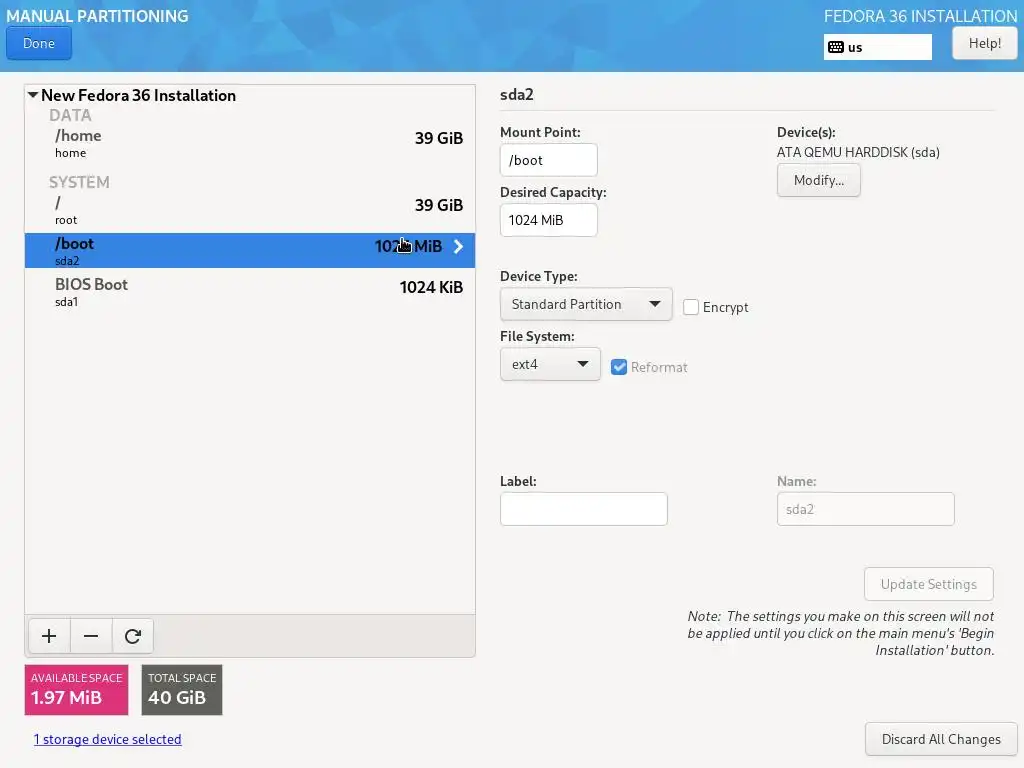Click 39 GiB size of /home
This screenshot has width=1024, height=768.
[439, 138]
